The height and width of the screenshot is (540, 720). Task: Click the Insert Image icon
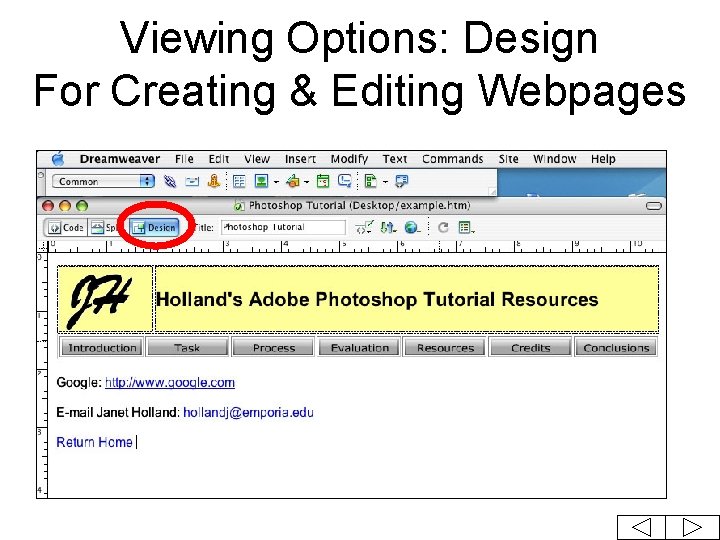(261, 181)
